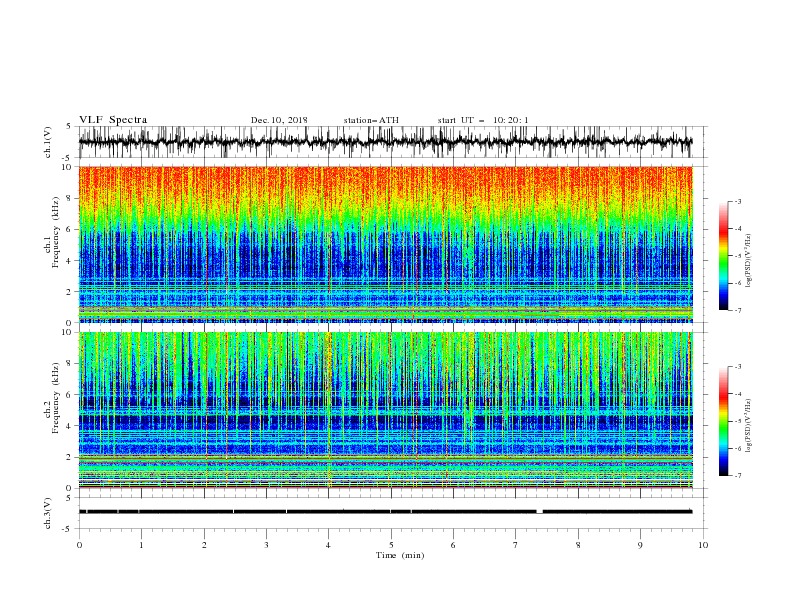Click the time-axis tick label "10"

click(703, 545)
